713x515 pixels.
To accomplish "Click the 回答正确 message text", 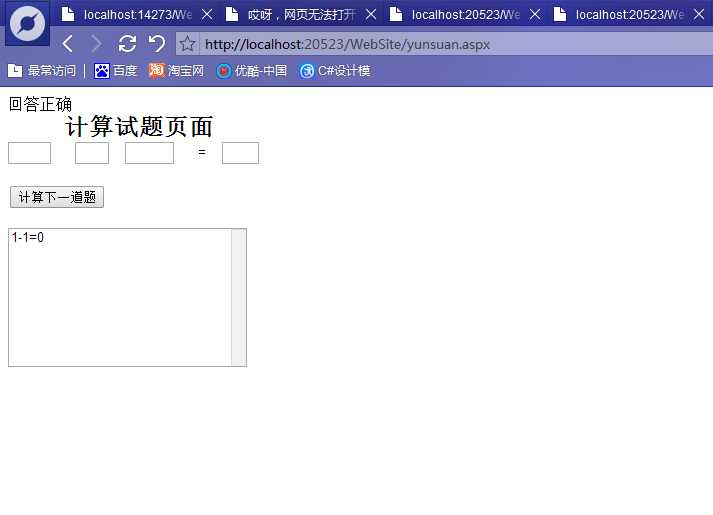I will pyautogui.click(x=40, y=104).
